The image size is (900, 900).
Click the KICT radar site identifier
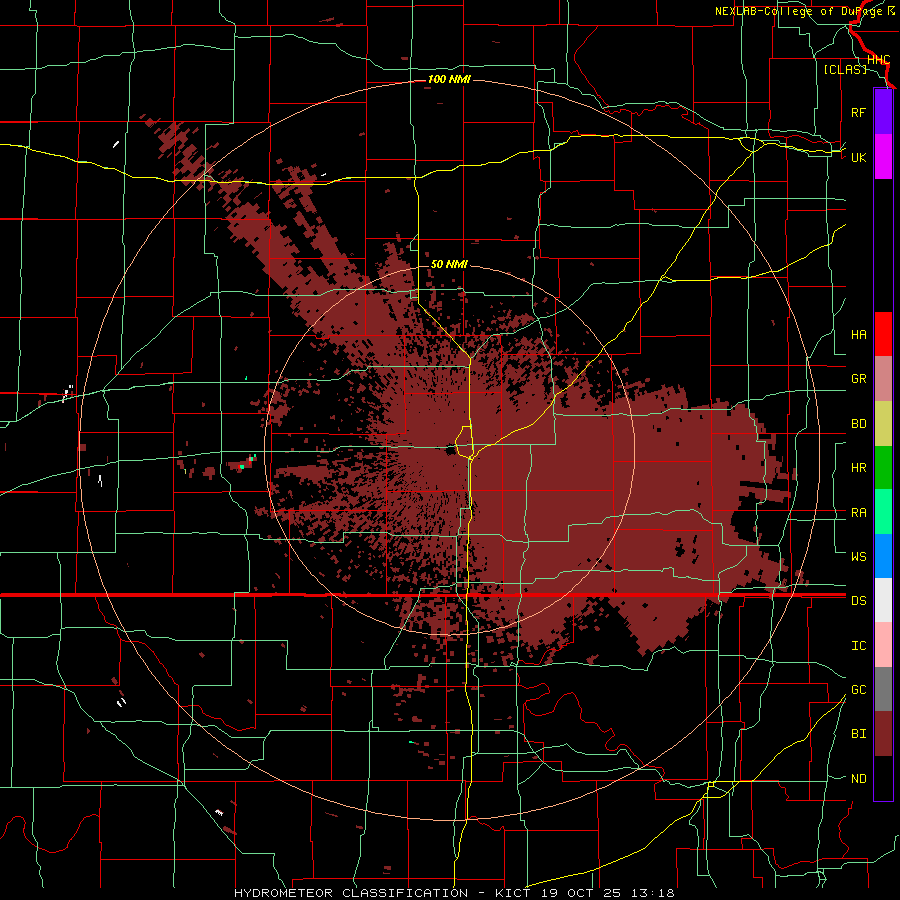click(515, 893)
